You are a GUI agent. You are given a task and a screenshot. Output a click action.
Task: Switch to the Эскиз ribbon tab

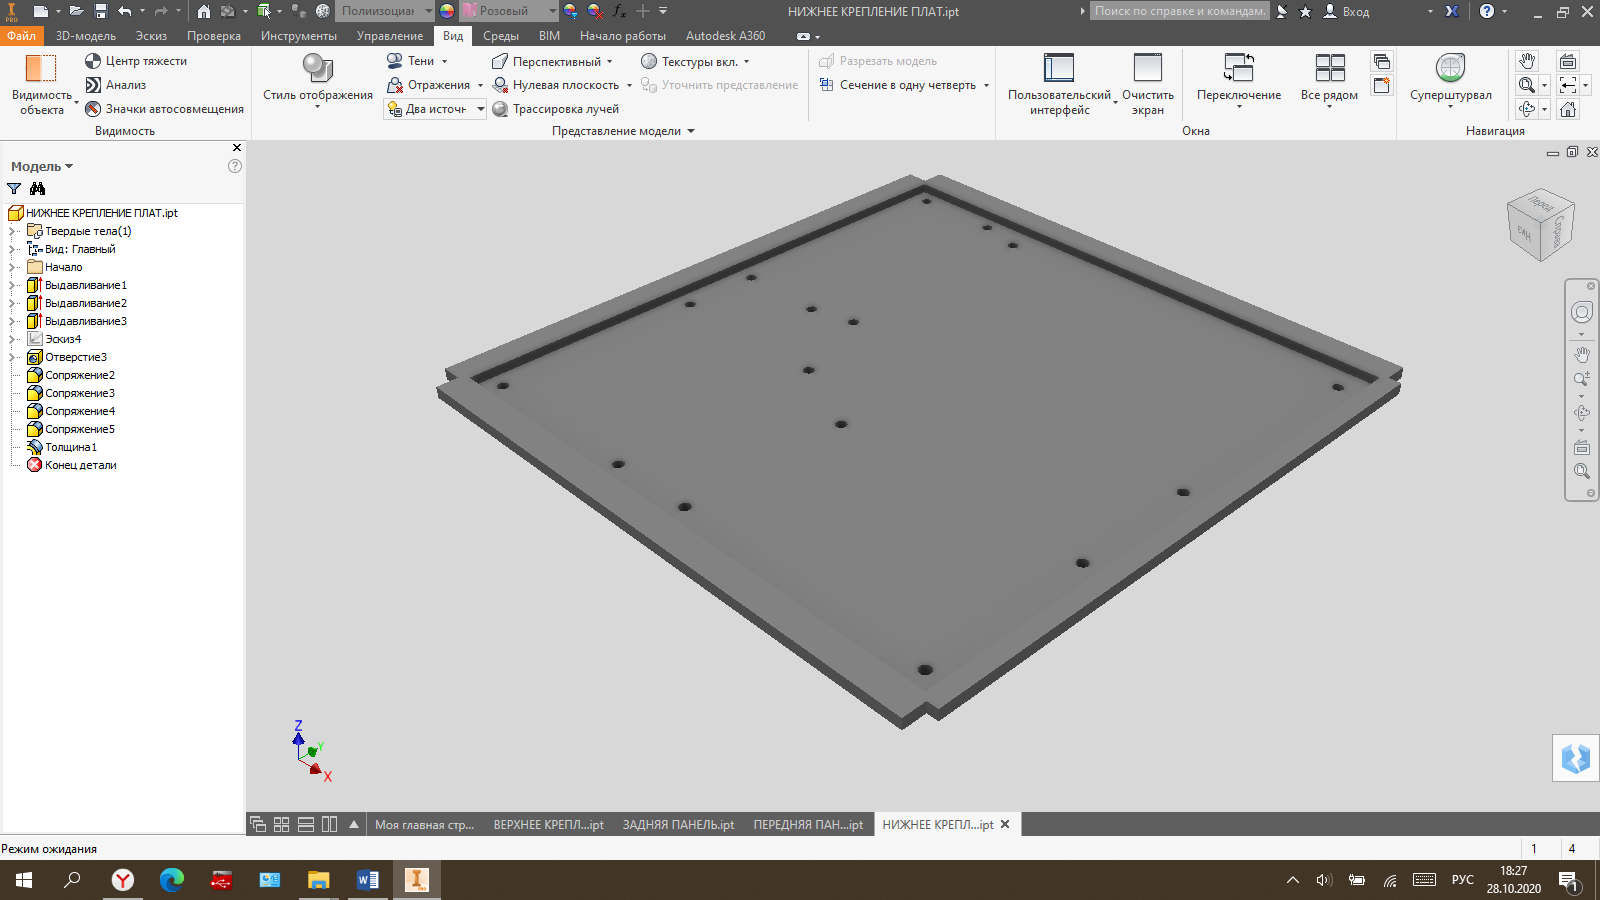click(x=152, y=36)
